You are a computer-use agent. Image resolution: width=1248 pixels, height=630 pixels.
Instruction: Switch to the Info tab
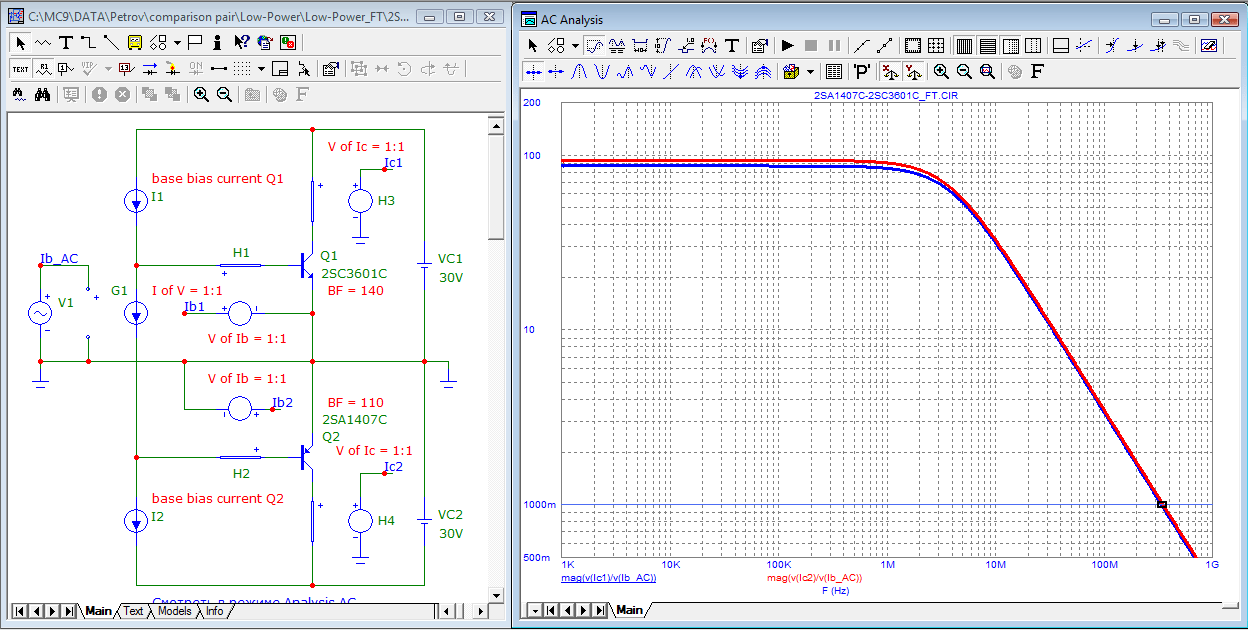point(214,611)
